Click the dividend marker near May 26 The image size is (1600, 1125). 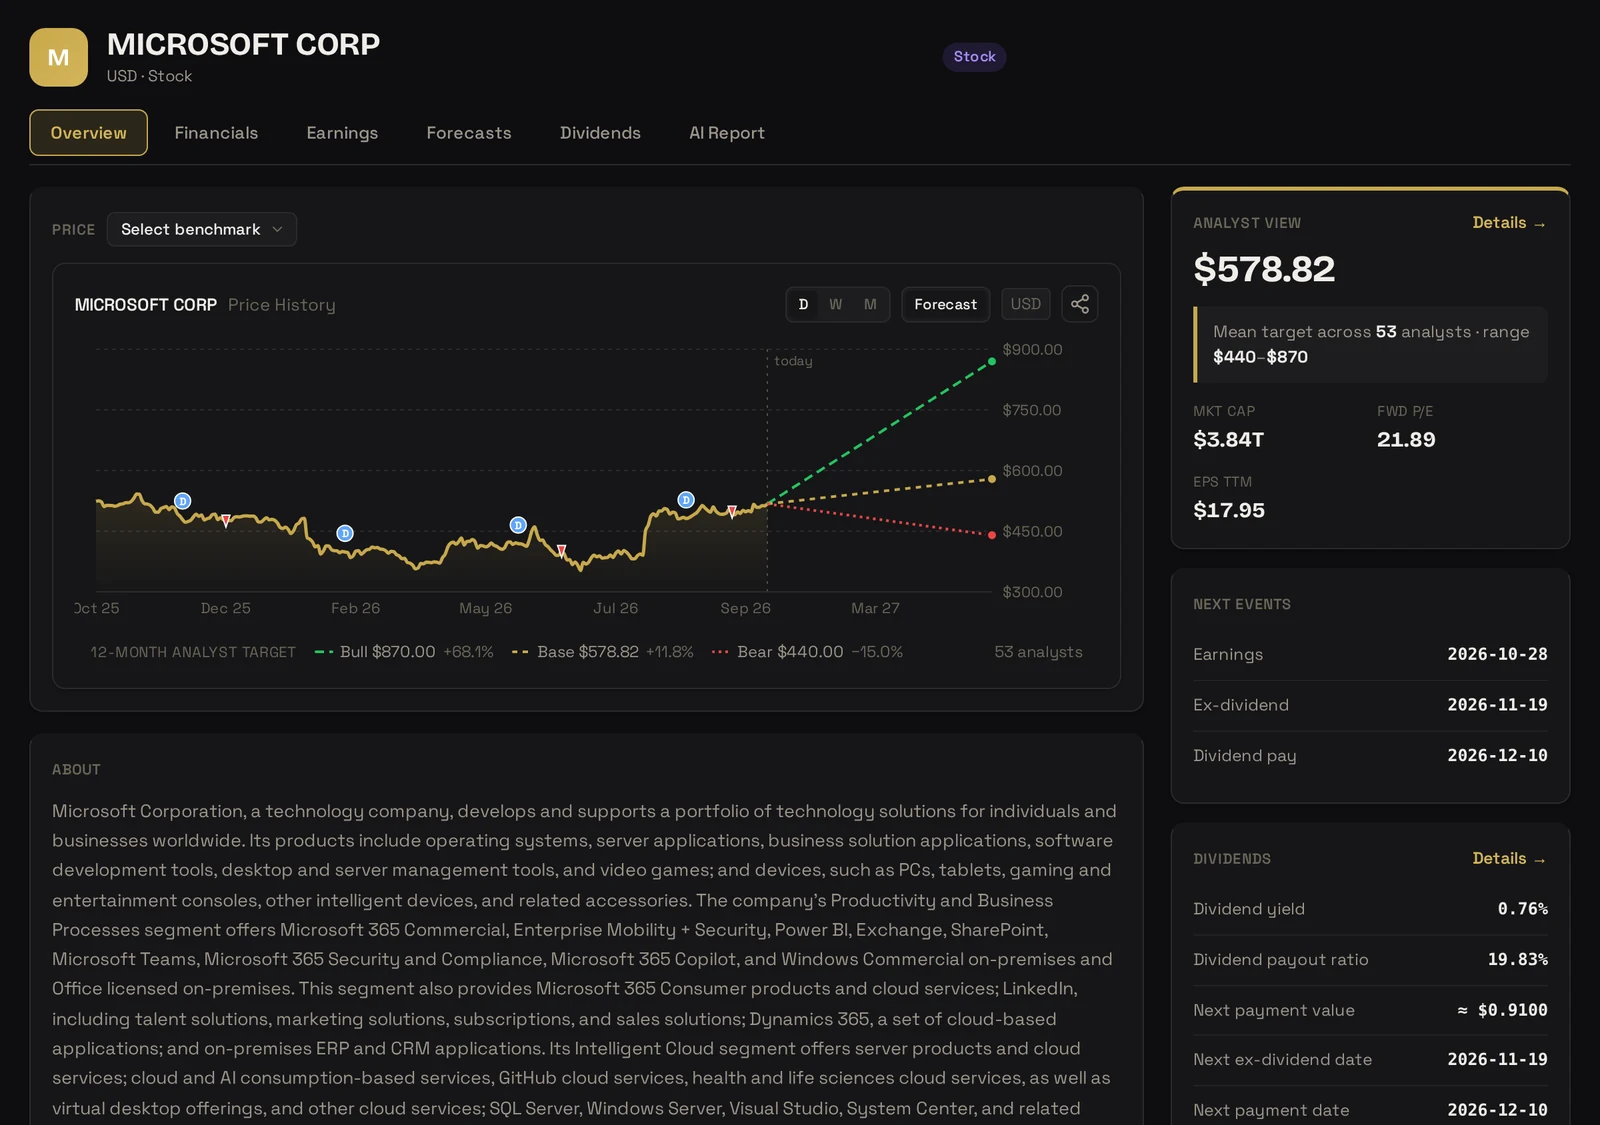point(518,525)
